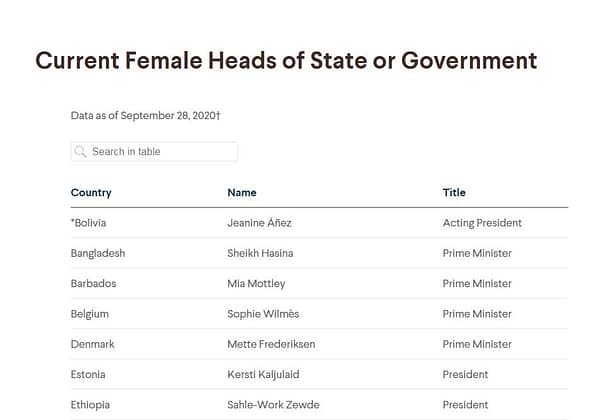
Task: Click the Mette Frederiksen name cell
Action: point(271,344)
